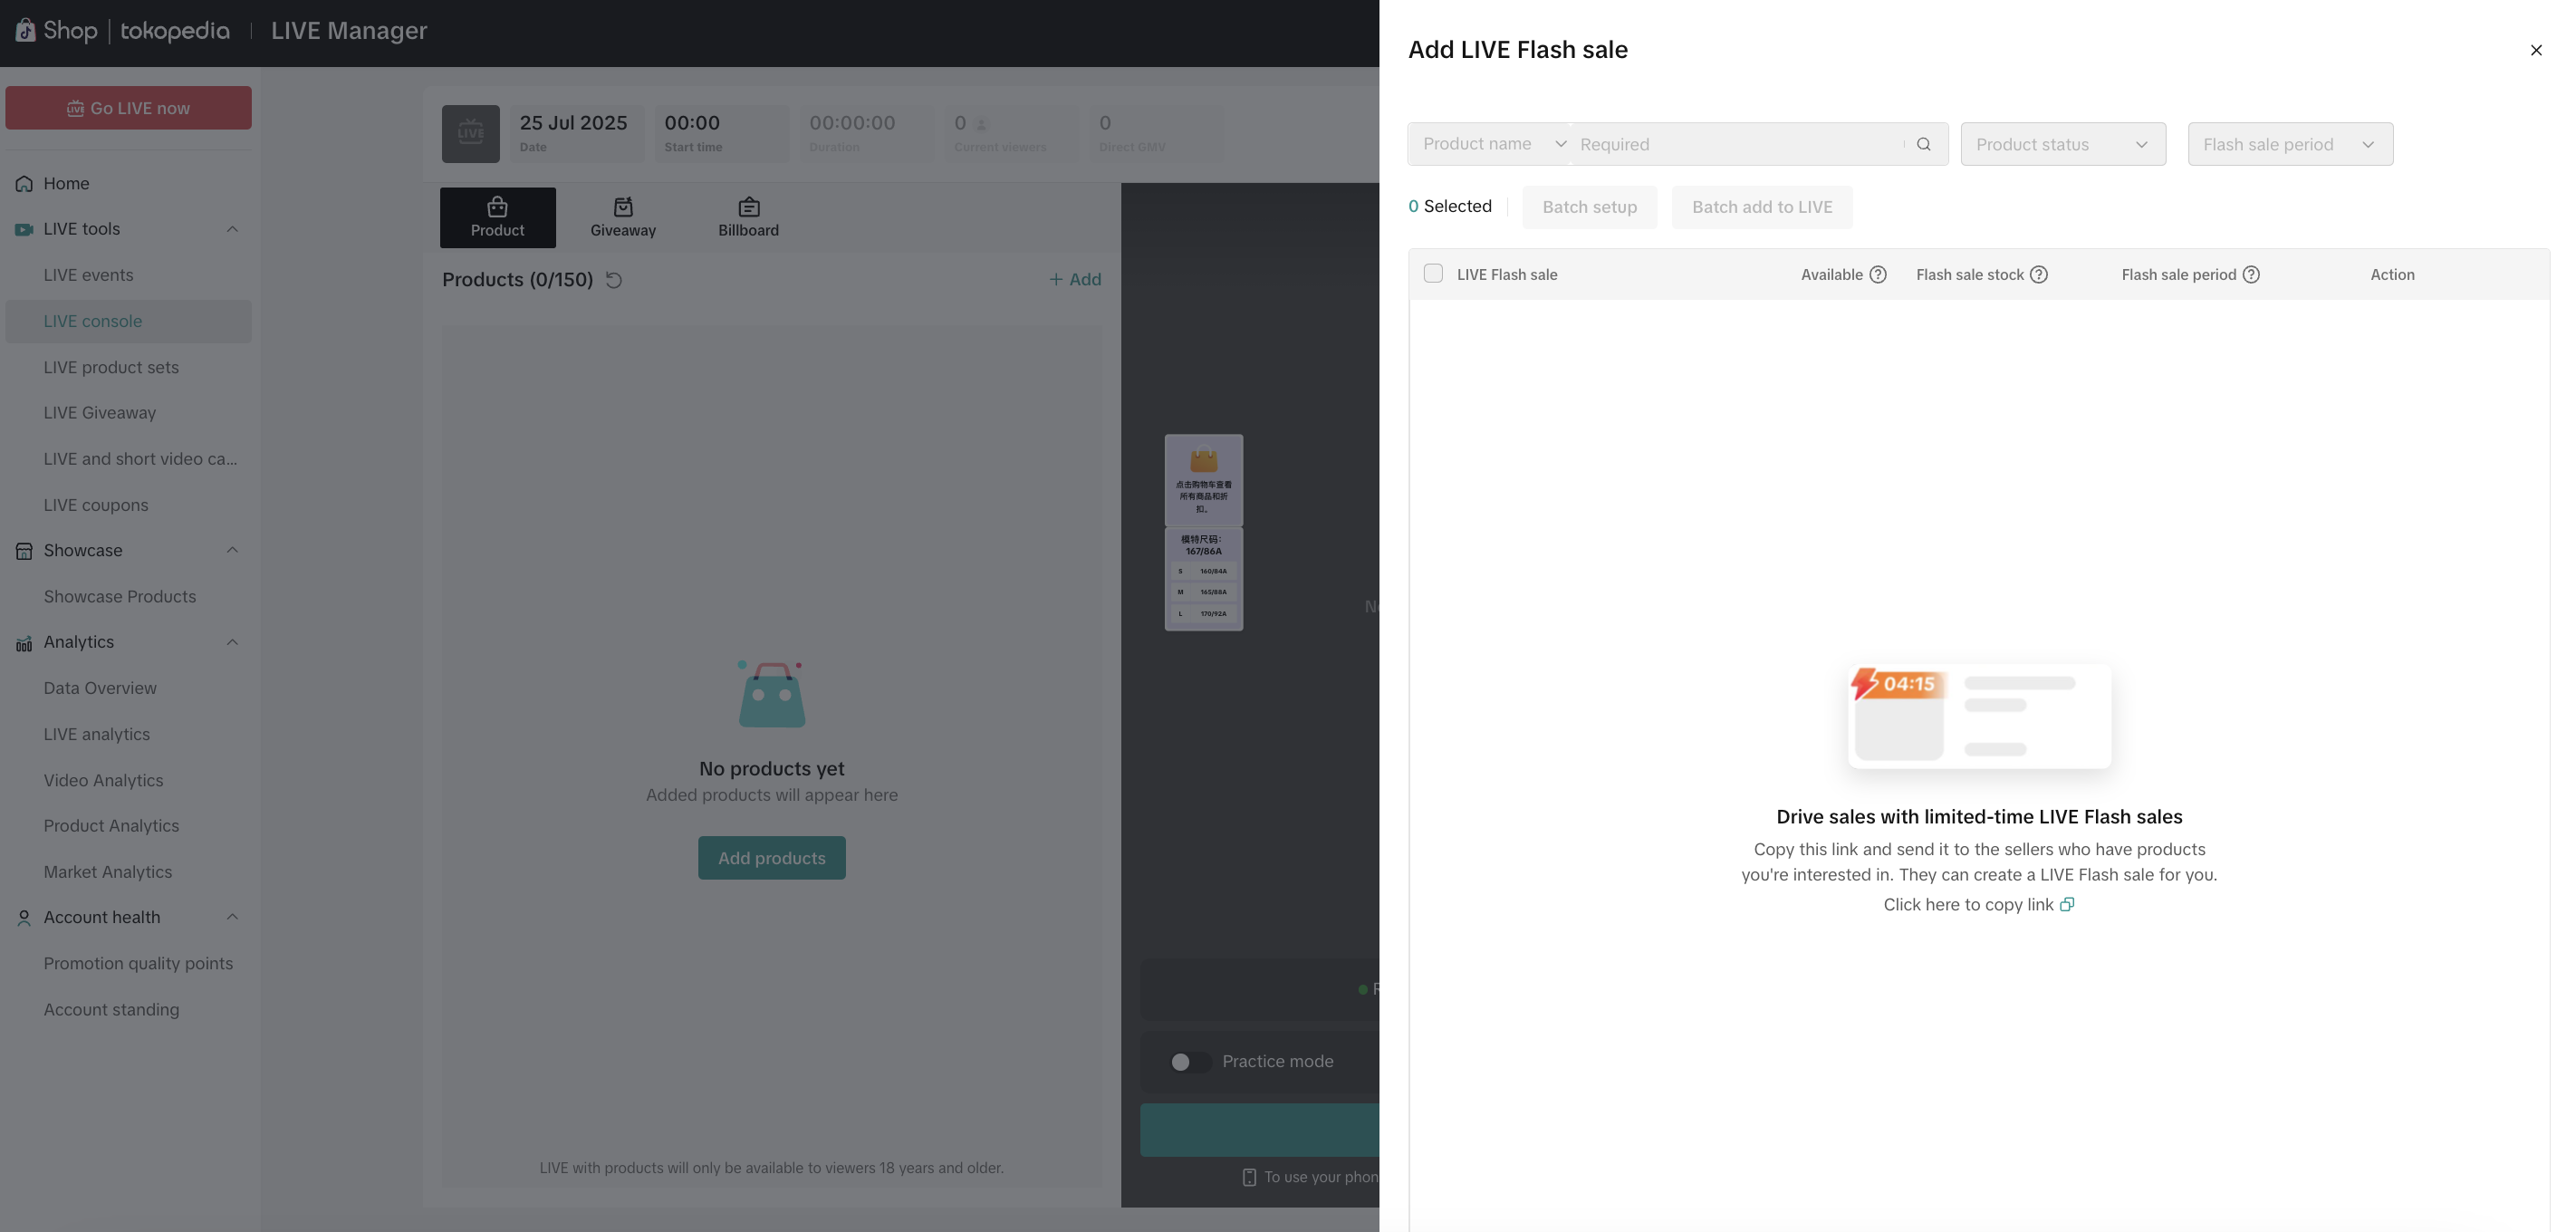Click the Home icon in sidebar
2576x1232 pixels.
pos(24,184)
